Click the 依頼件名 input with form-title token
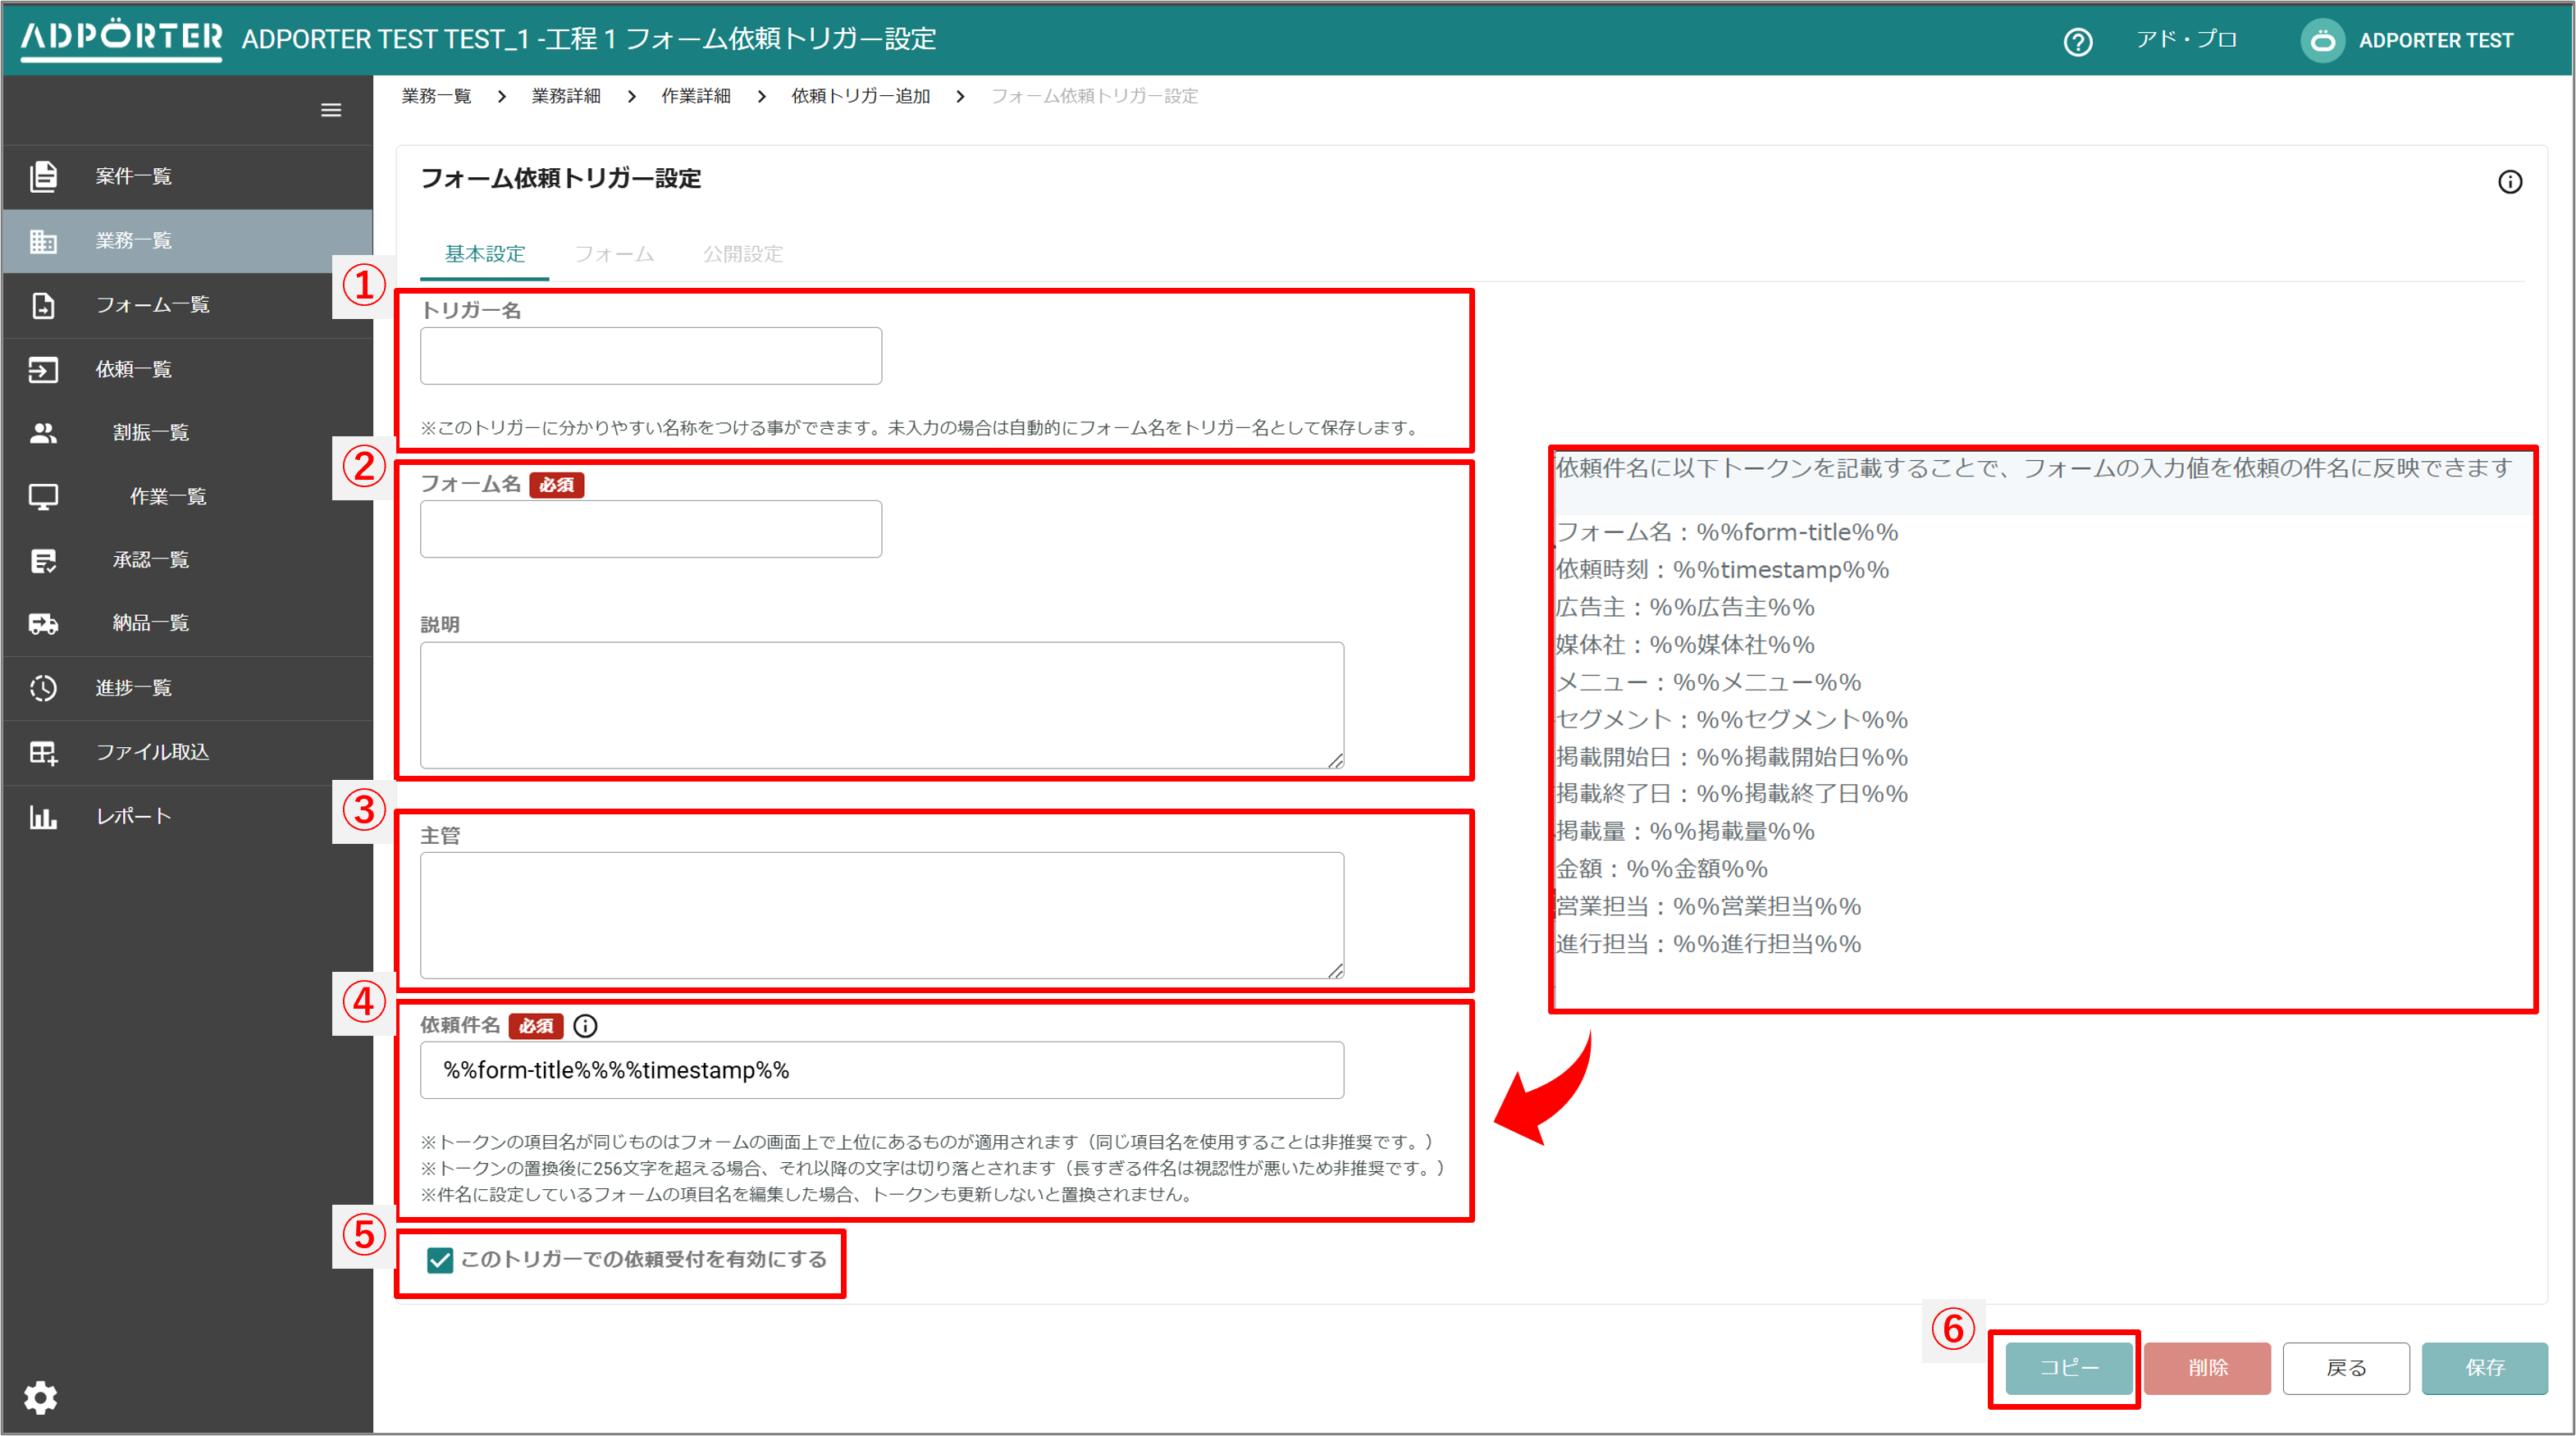Image resolution: width=2576 pixels, height=1436 pixels. click(882, 1071)
